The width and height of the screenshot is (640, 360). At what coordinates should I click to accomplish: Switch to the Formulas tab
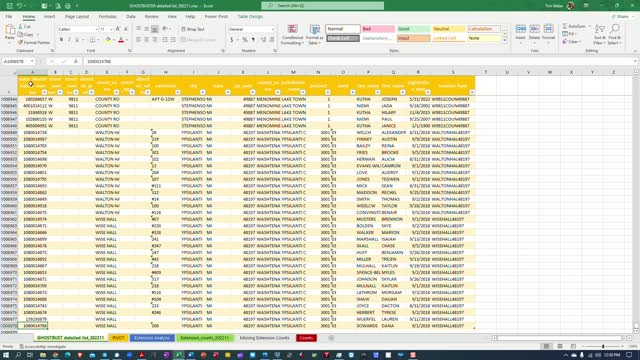[107, 17]
